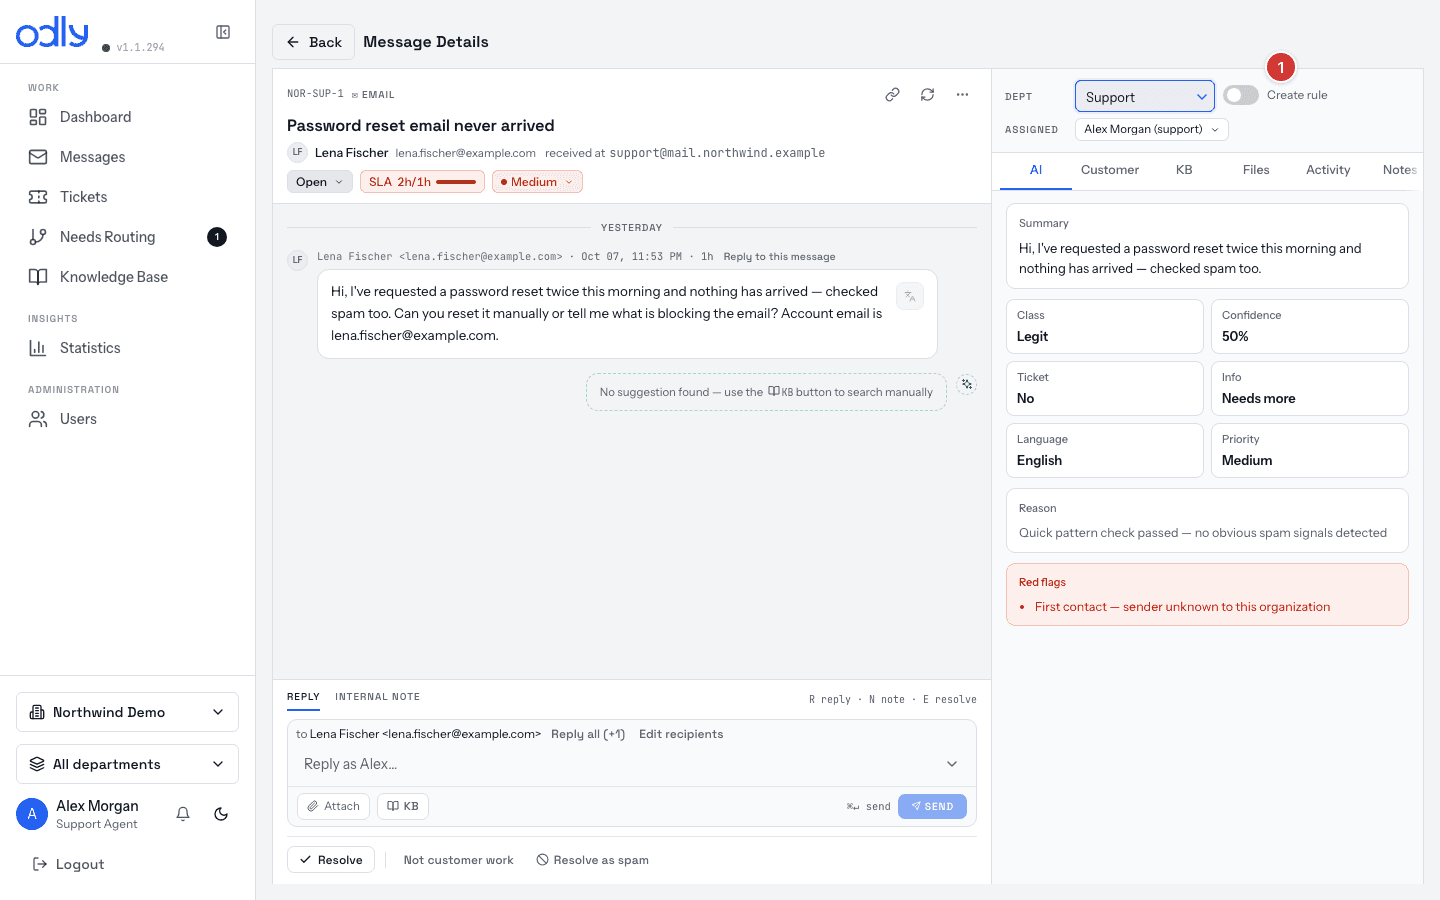Resolve this message
The width and height of the screenshot is (1440, 900).
[x=331, y=860]
